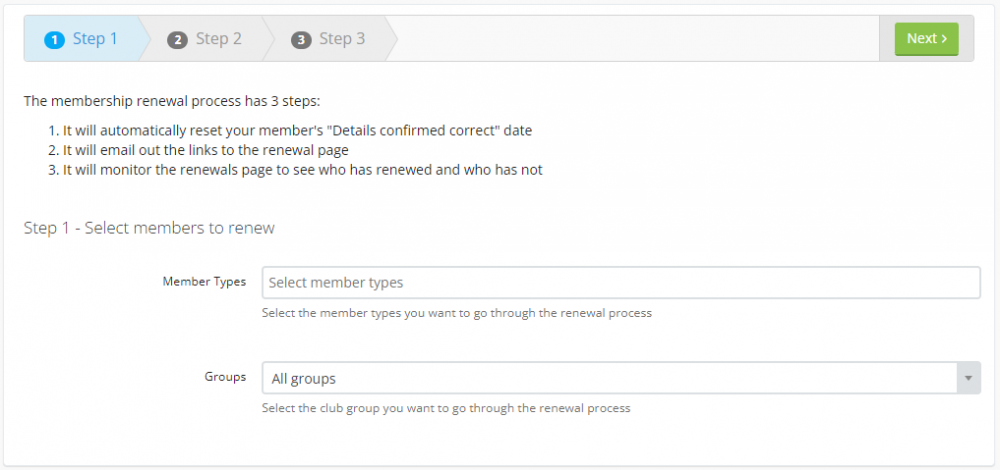1000x470 pixels.
Task: Click the Member Types field label
Action: pyautogui.click(x=204, y=282)
